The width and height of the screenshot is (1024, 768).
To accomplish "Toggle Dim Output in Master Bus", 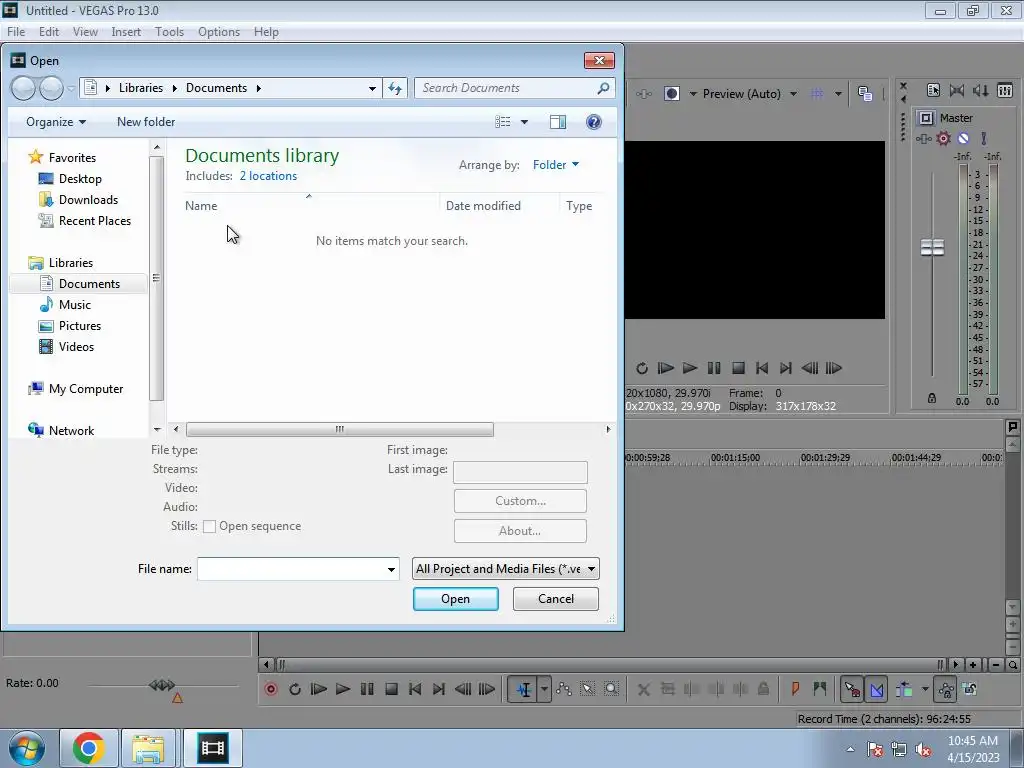I will pyautogui.click(x=980, y=91).
